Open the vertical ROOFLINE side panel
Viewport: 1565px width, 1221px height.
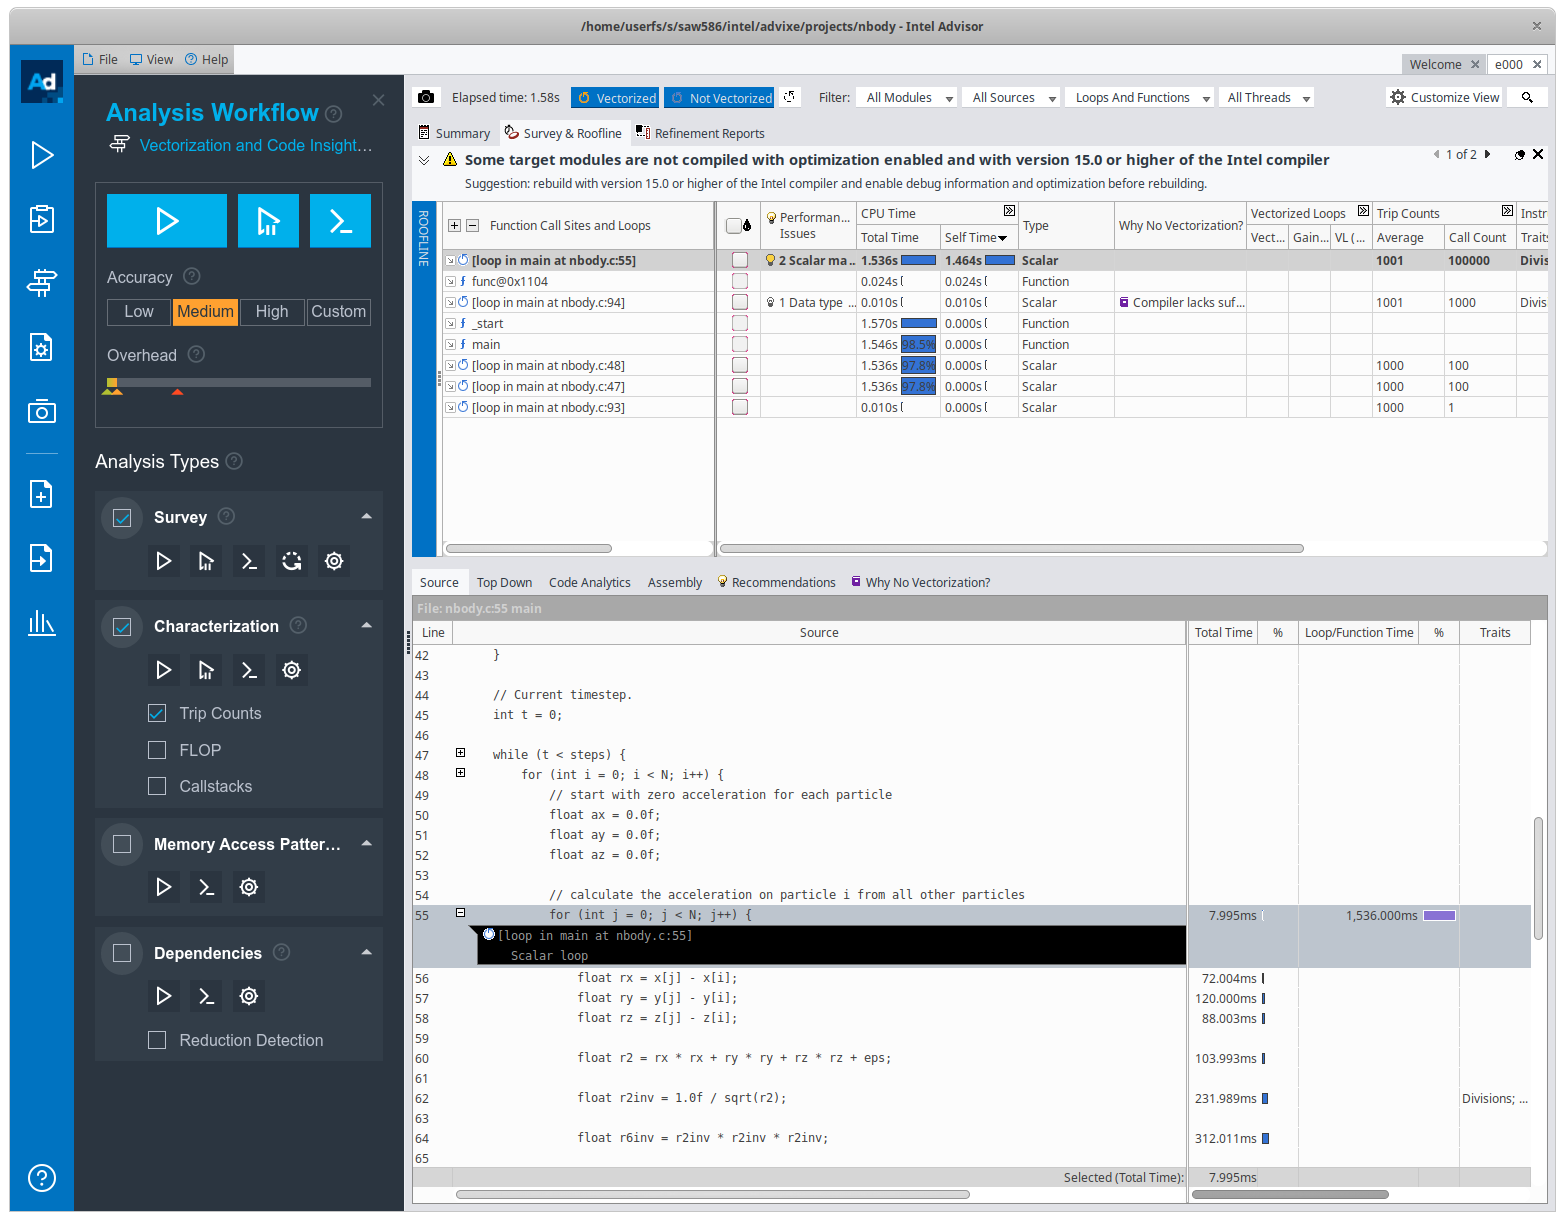pos(424,379)
